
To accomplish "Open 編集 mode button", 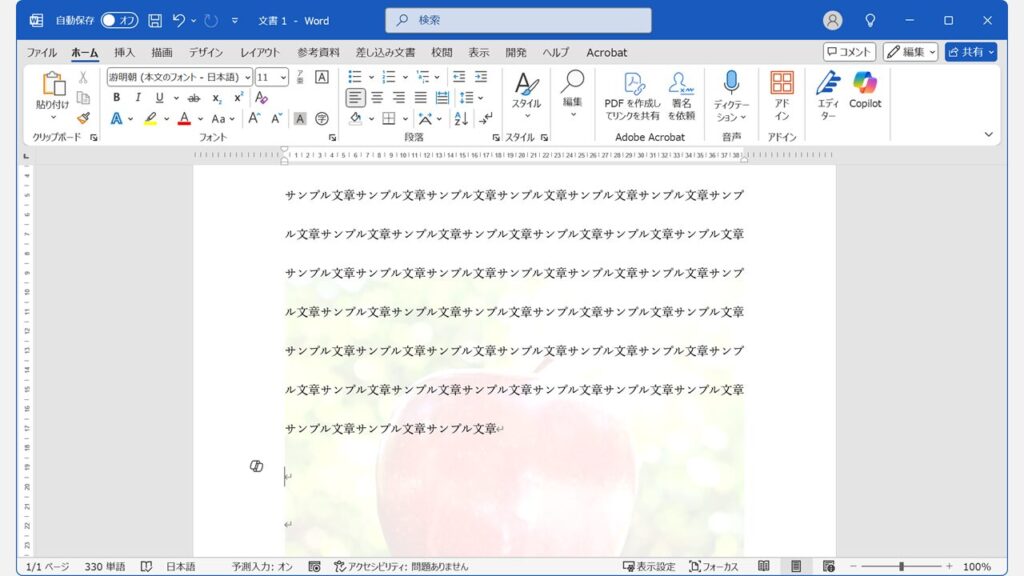I will (x=910, y=52).
